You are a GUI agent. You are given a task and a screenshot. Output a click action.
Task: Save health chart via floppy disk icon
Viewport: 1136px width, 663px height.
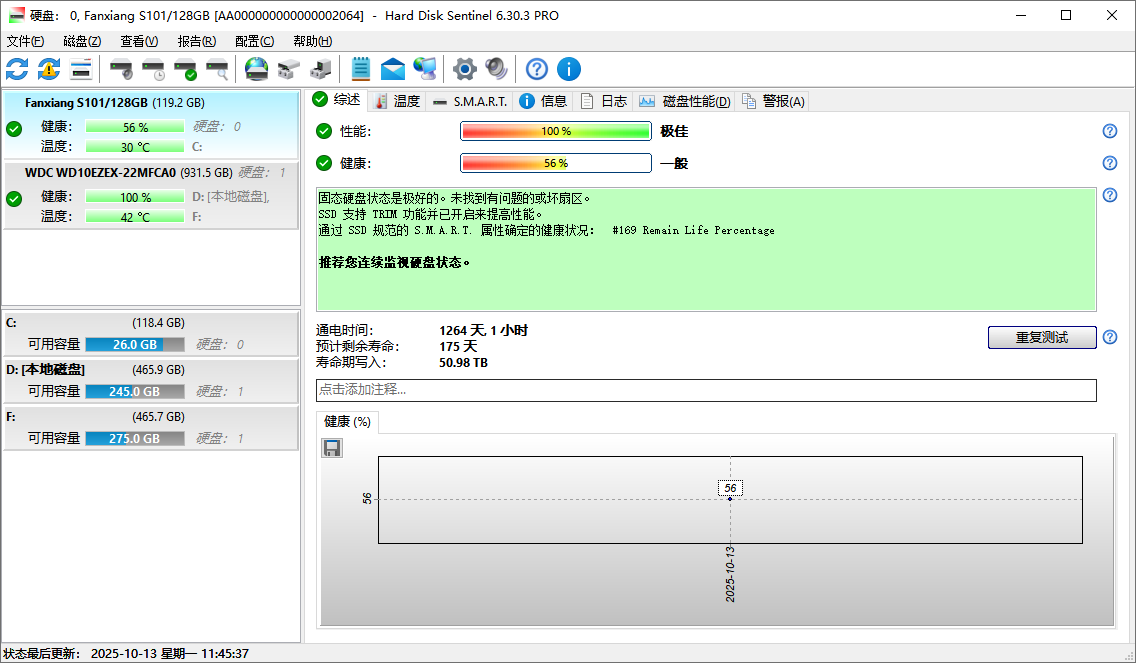click(332, 448)
